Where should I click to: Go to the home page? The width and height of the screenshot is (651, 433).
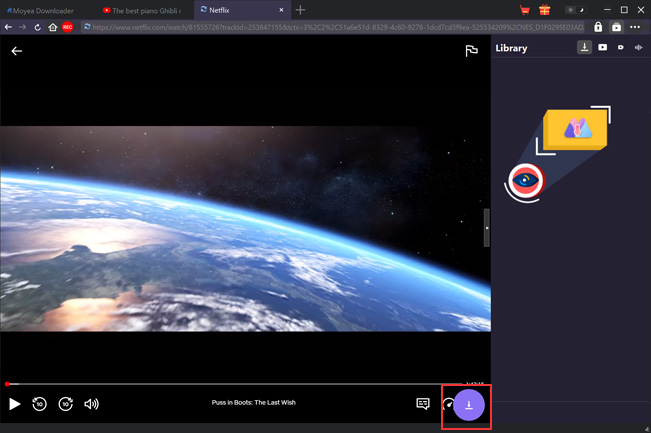(x=53, y=27)
